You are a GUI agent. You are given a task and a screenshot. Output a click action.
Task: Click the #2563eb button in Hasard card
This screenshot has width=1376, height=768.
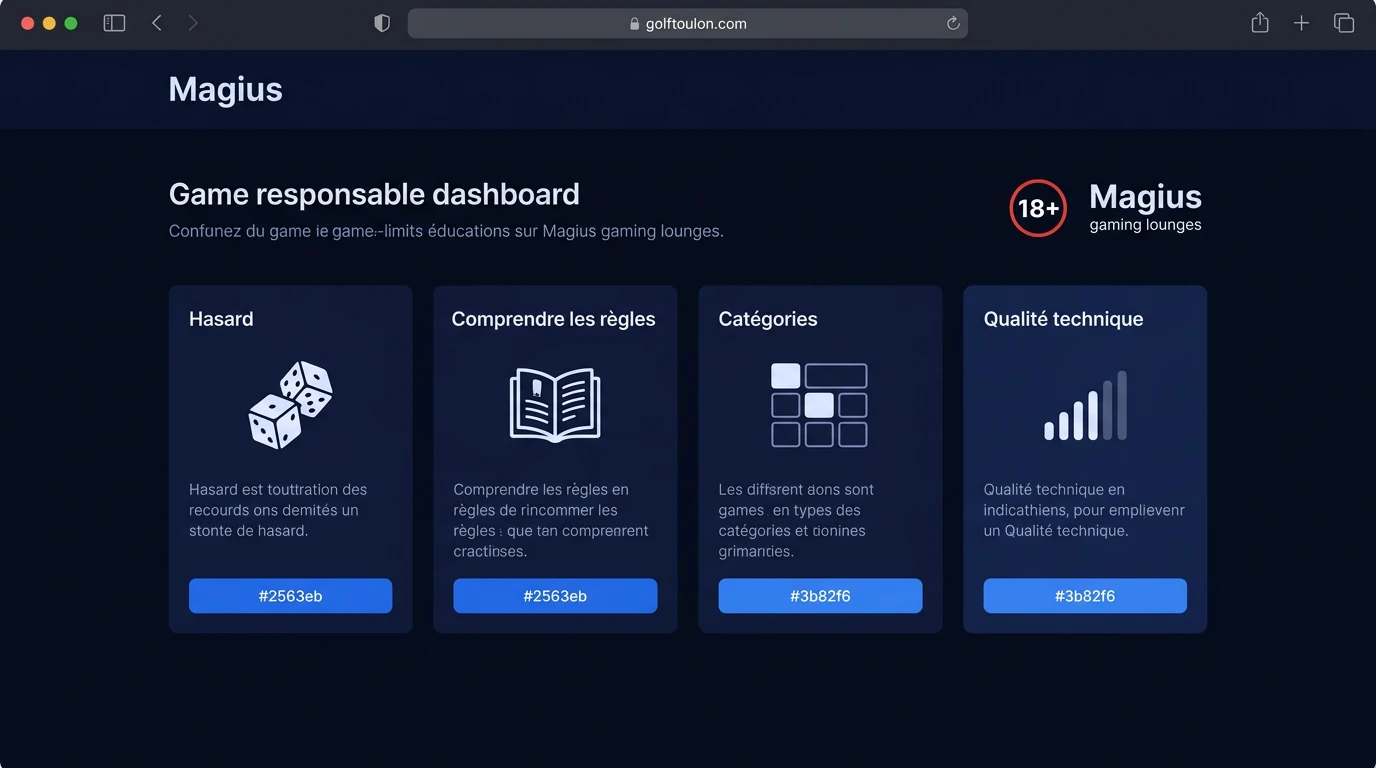click(290, 596)
